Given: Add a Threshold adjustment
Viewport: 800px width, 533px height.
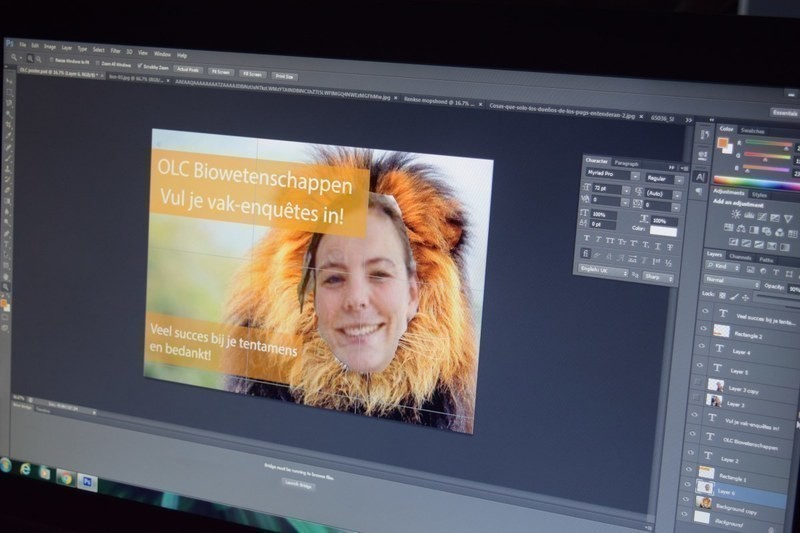Looking at the screenshot, I should pos(759,245).
